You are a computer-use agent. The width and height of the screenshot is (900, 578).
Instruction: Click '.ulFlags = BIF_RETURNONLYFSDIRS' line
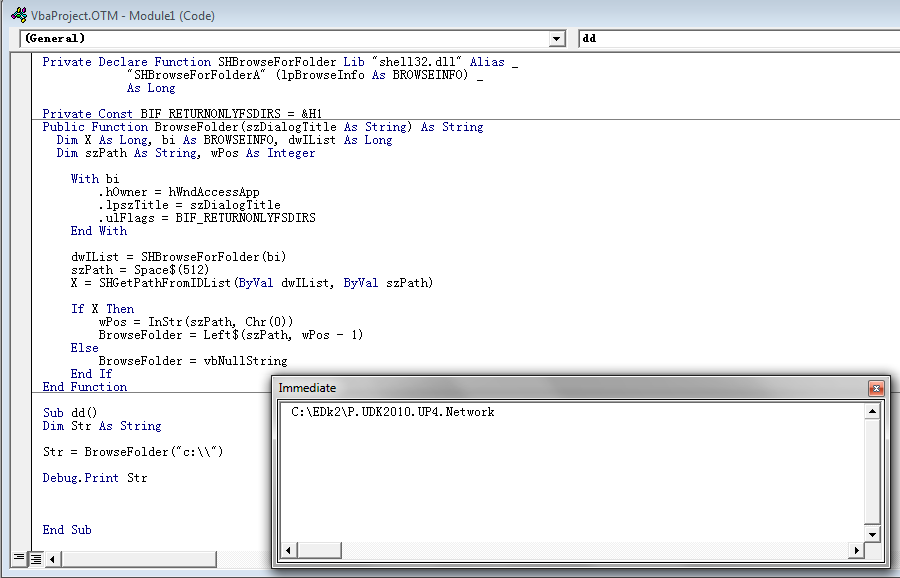click(207, 218)
